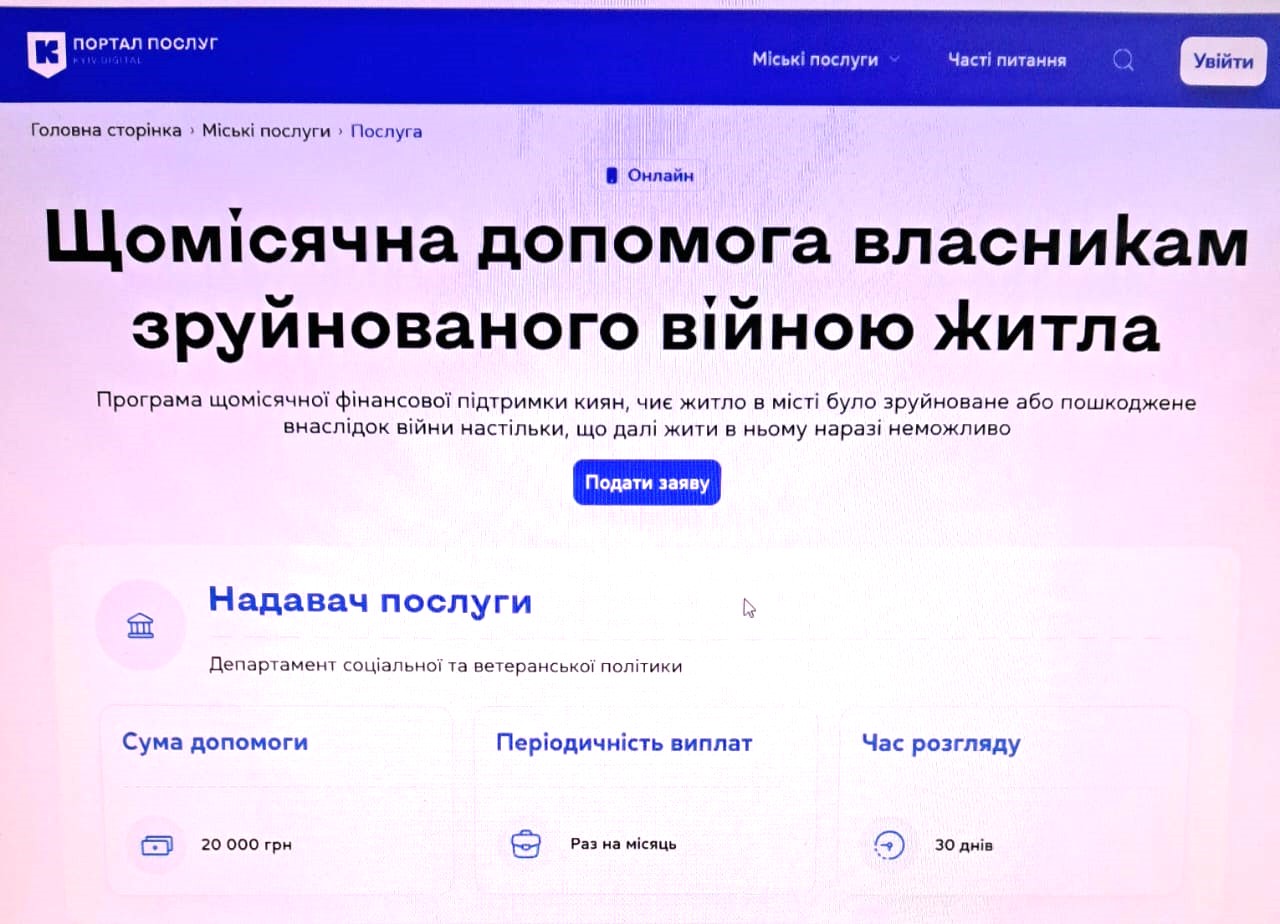
Task: Click the Послуга breadcrumb item
Action: click(x=386, y=132)
